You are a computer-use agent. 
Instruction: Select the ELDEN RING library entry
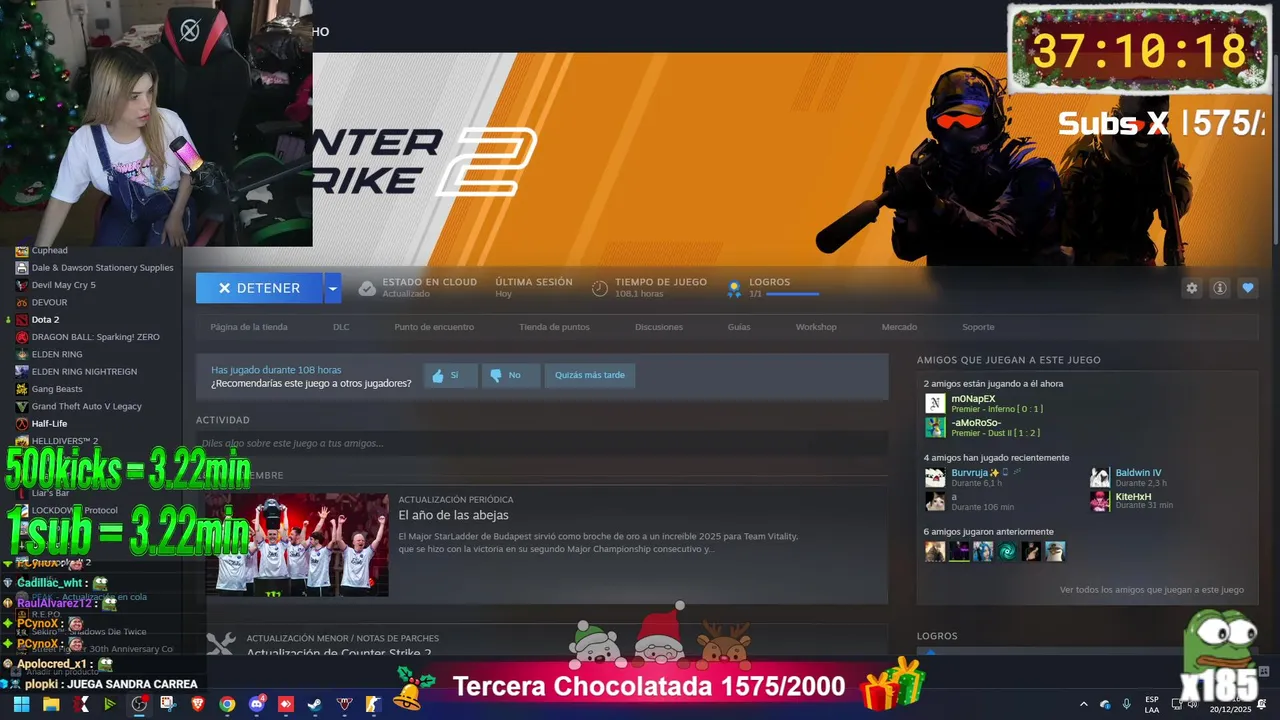pyautogui.click(x=57, y=354)
